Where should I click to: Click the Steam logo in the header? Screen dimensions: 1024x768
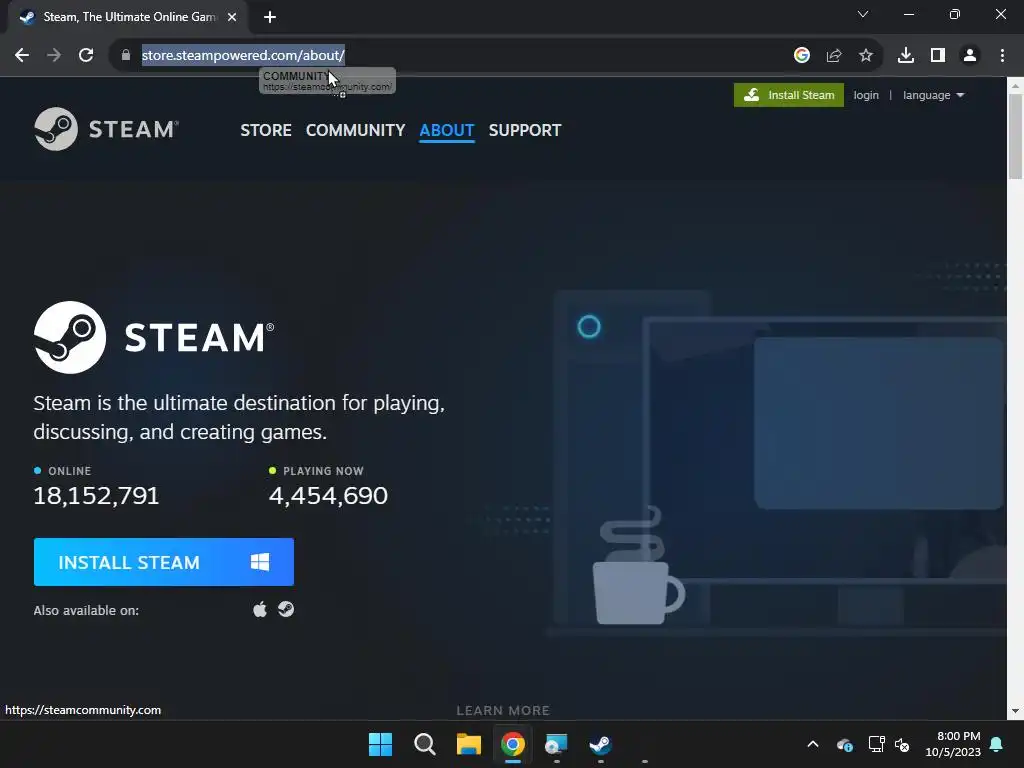coord(106,129)
